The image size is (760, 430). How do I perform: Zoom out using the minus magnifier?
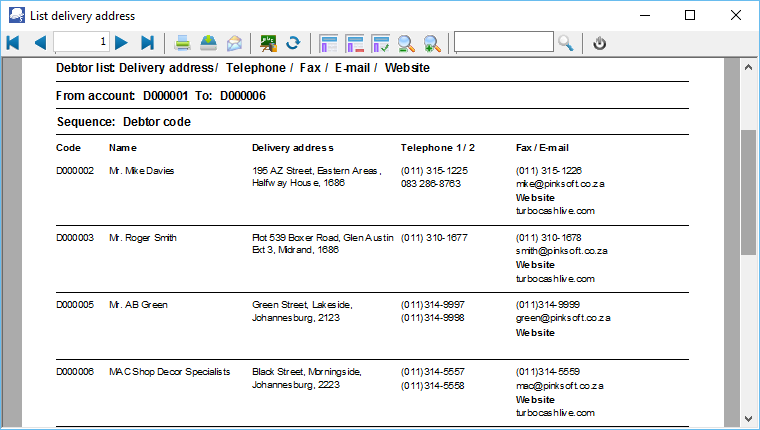(407, 42)
